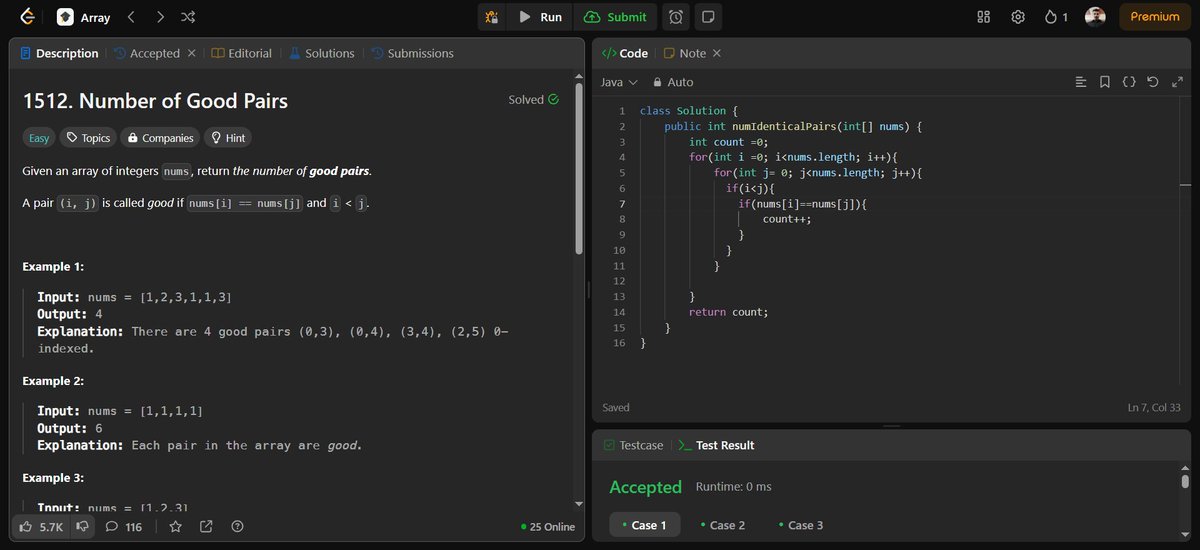Click the editor bookmark icon
This screenshot has height=550, width=1200.
[x=1104, y=82]
